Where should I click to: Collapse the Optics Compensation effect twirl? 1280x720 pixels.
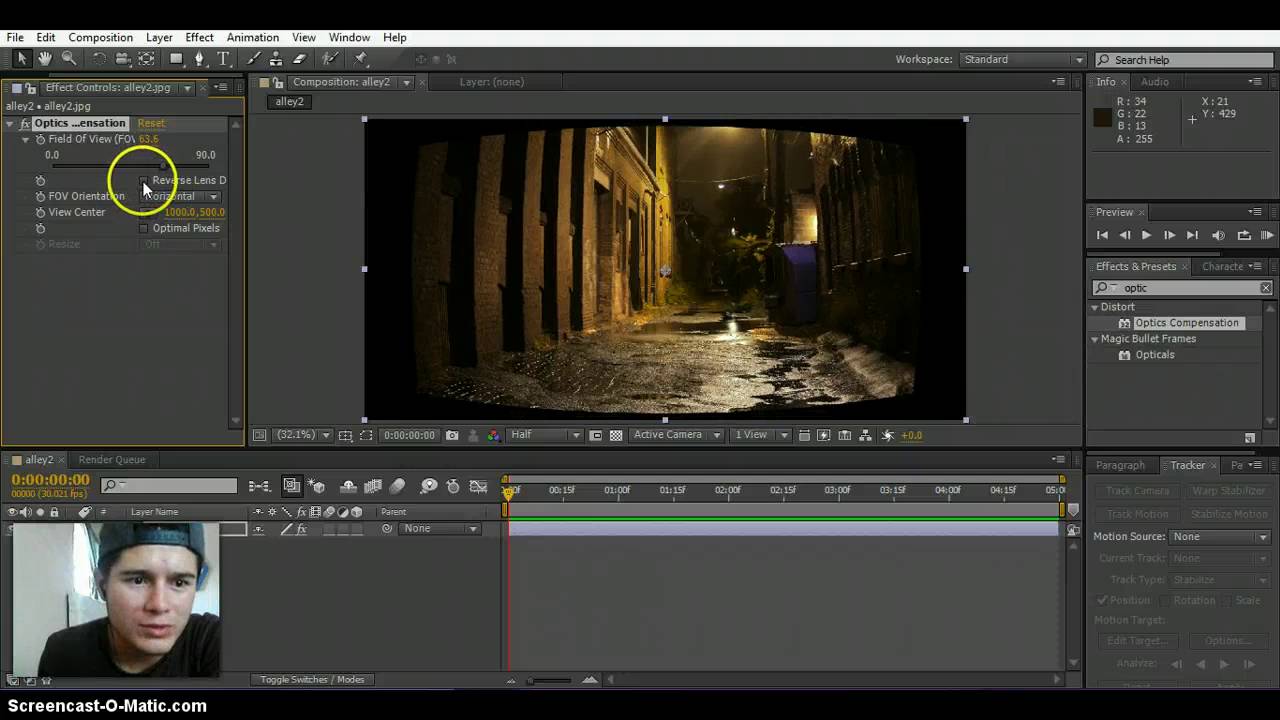(10, 123)
